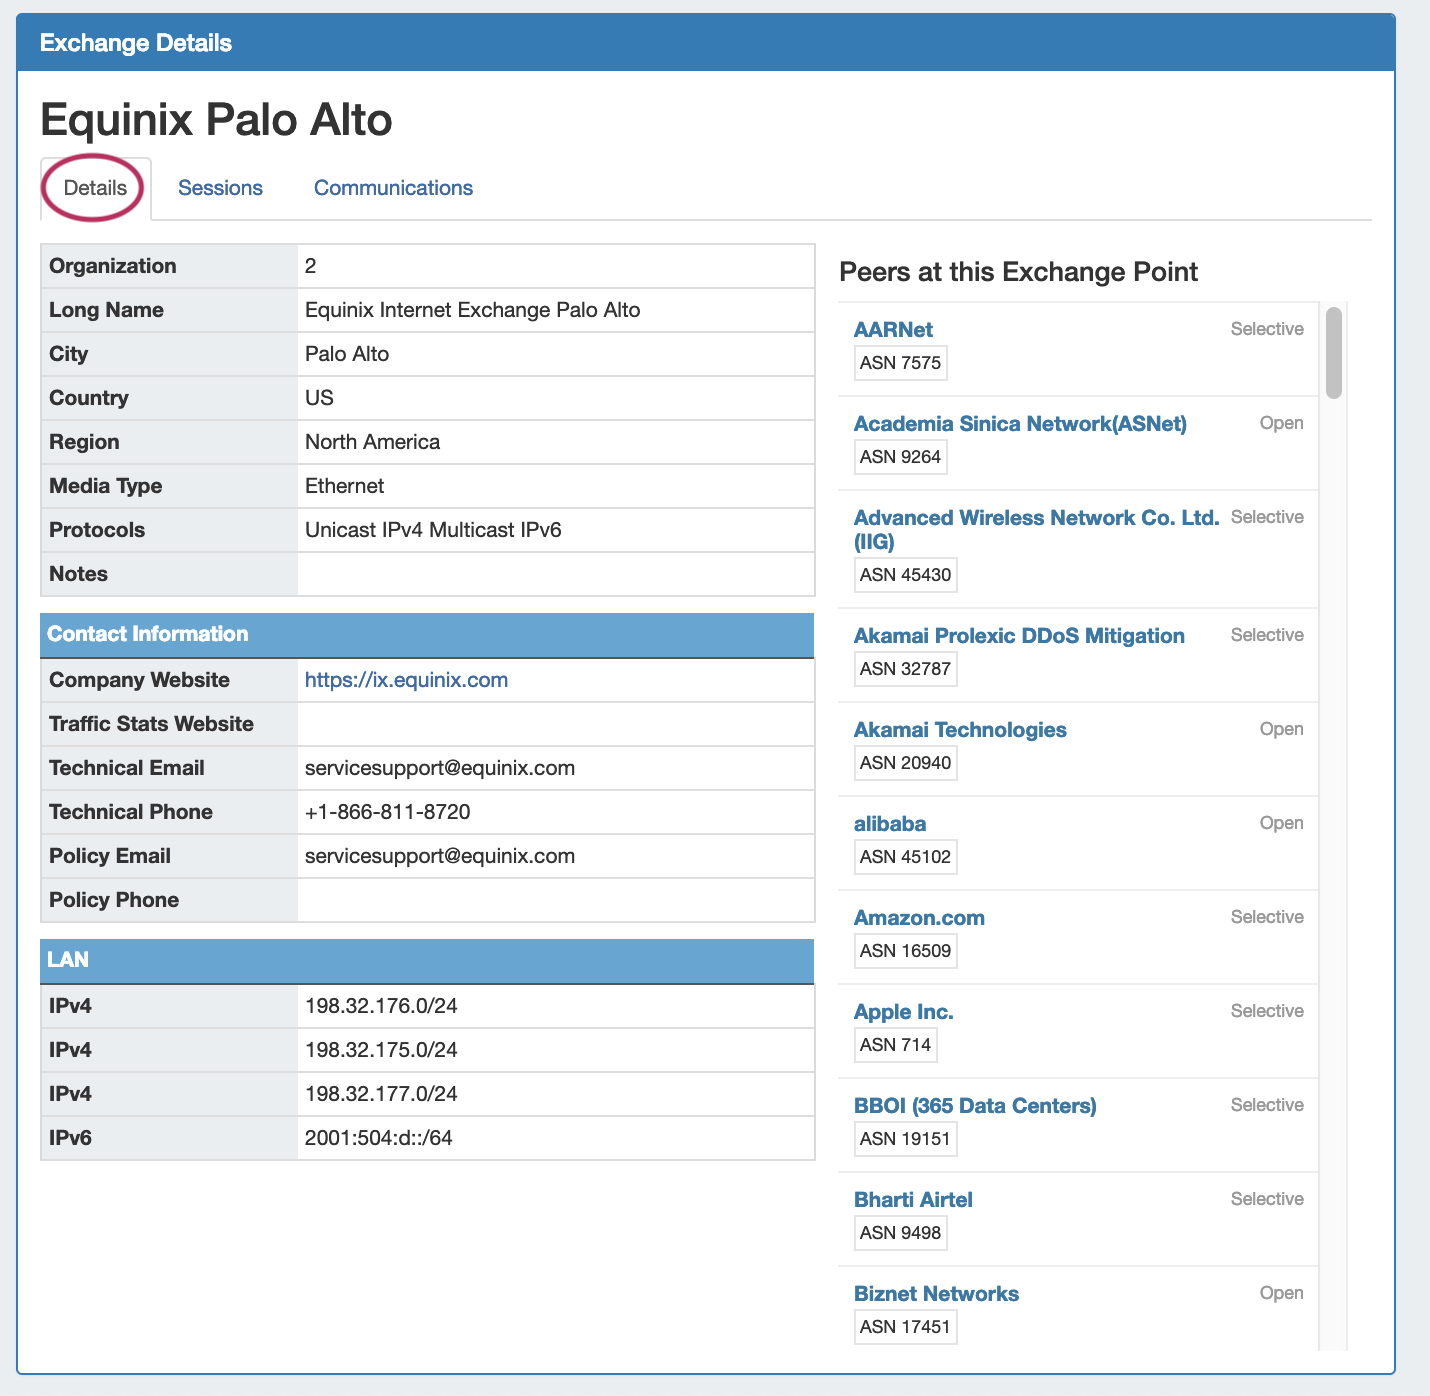Click the technical email servicesupport@equinix.com
The width and height of the screenshot is (1430, 1396).
[440, 768]
